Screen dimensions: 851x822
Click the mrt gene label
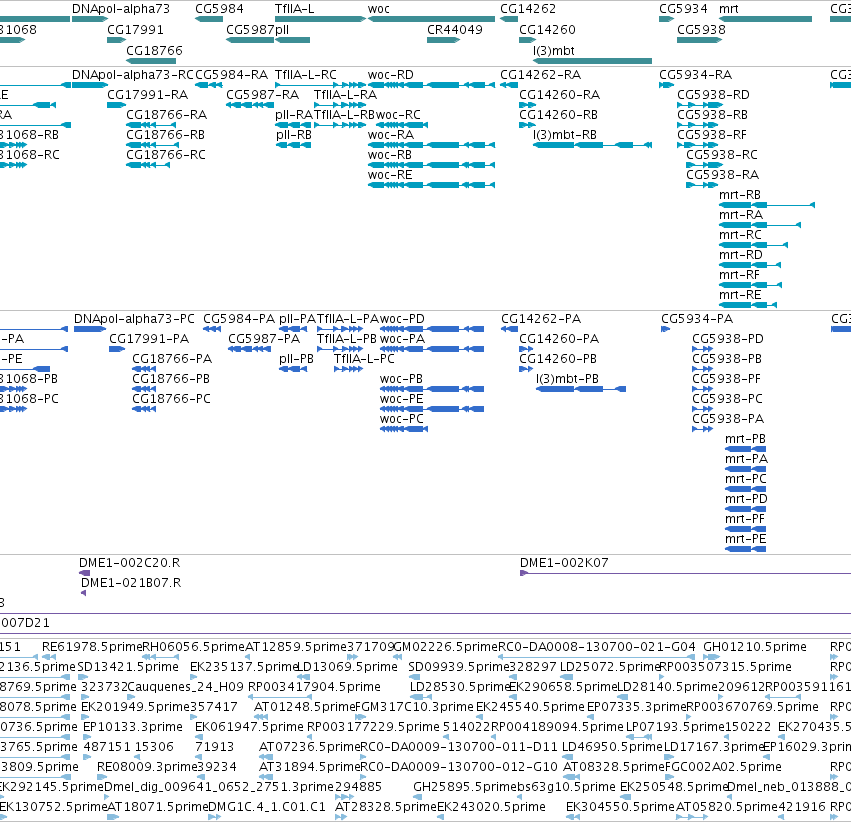tap(728, 9)
